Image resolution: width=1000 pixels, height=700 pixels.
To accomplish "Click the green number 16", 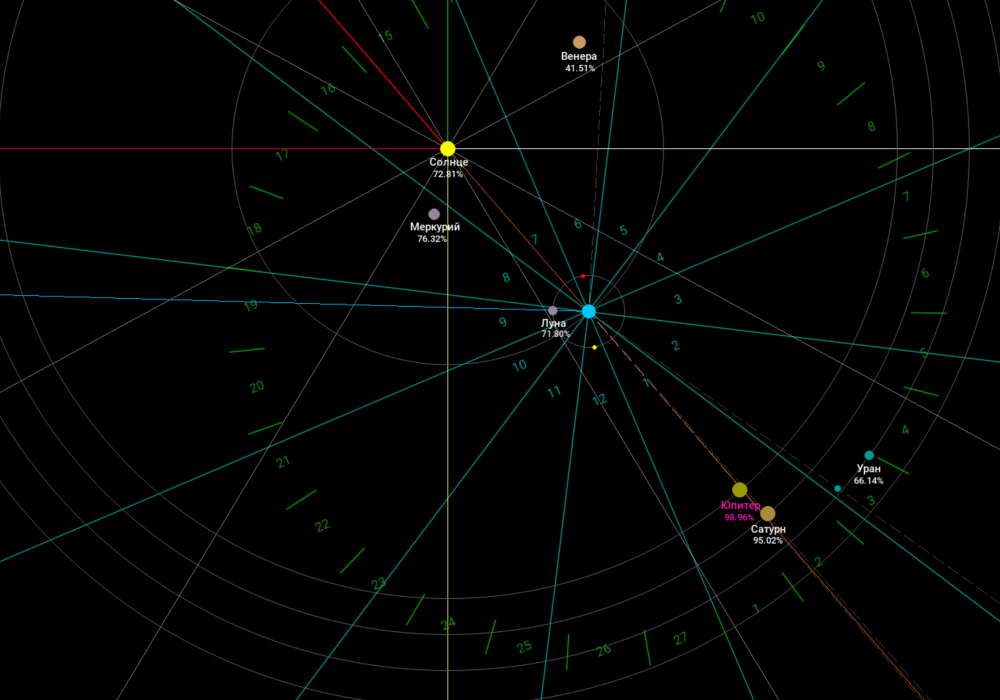I will point(328,89).
